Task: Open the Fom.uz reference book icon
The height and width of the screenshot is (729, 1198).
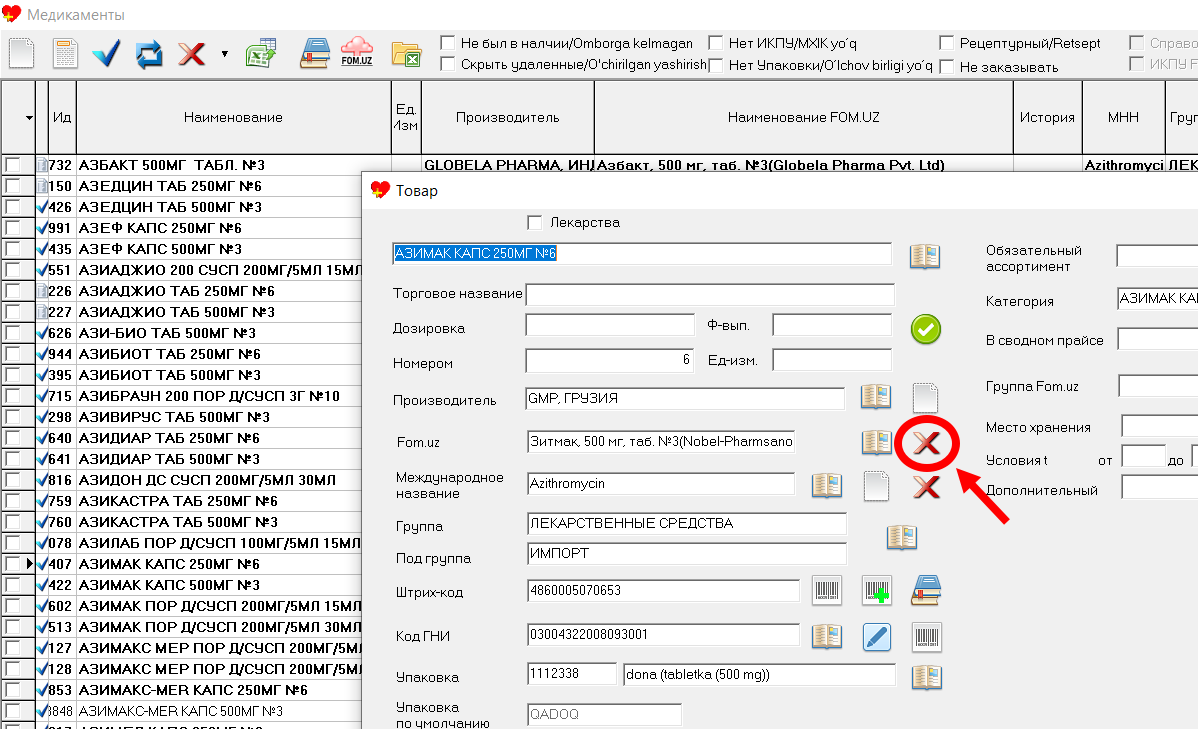Action: [x=876, y=441]
